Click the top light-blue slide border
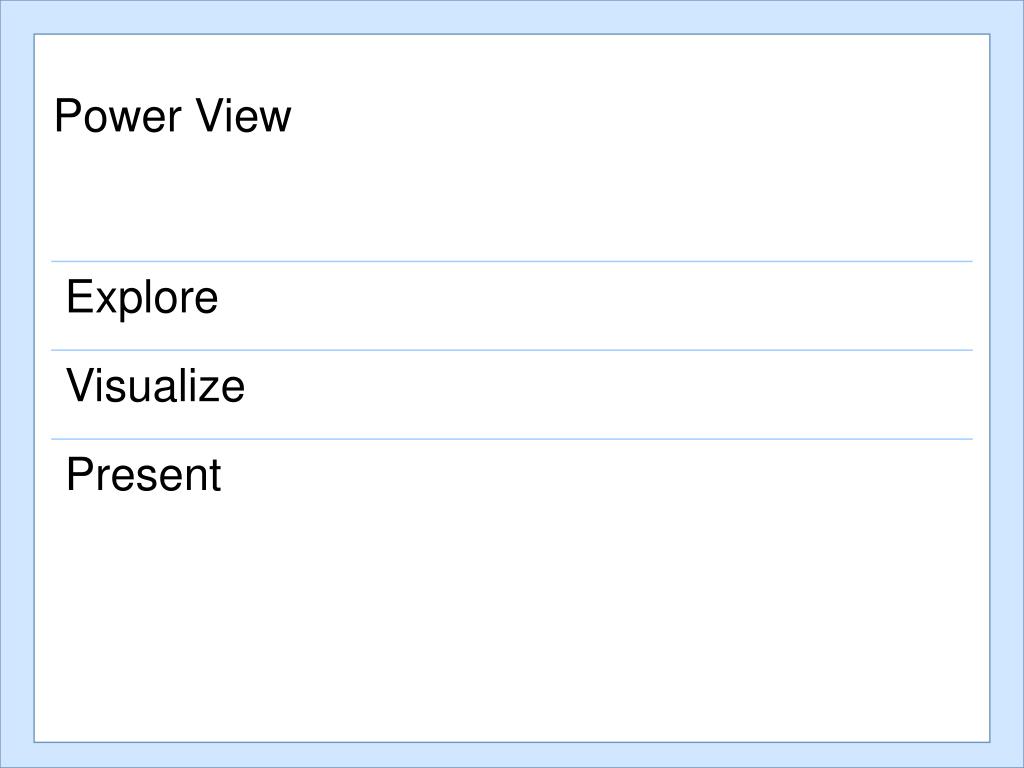1024x768 pixels. [x=511, y=16]
